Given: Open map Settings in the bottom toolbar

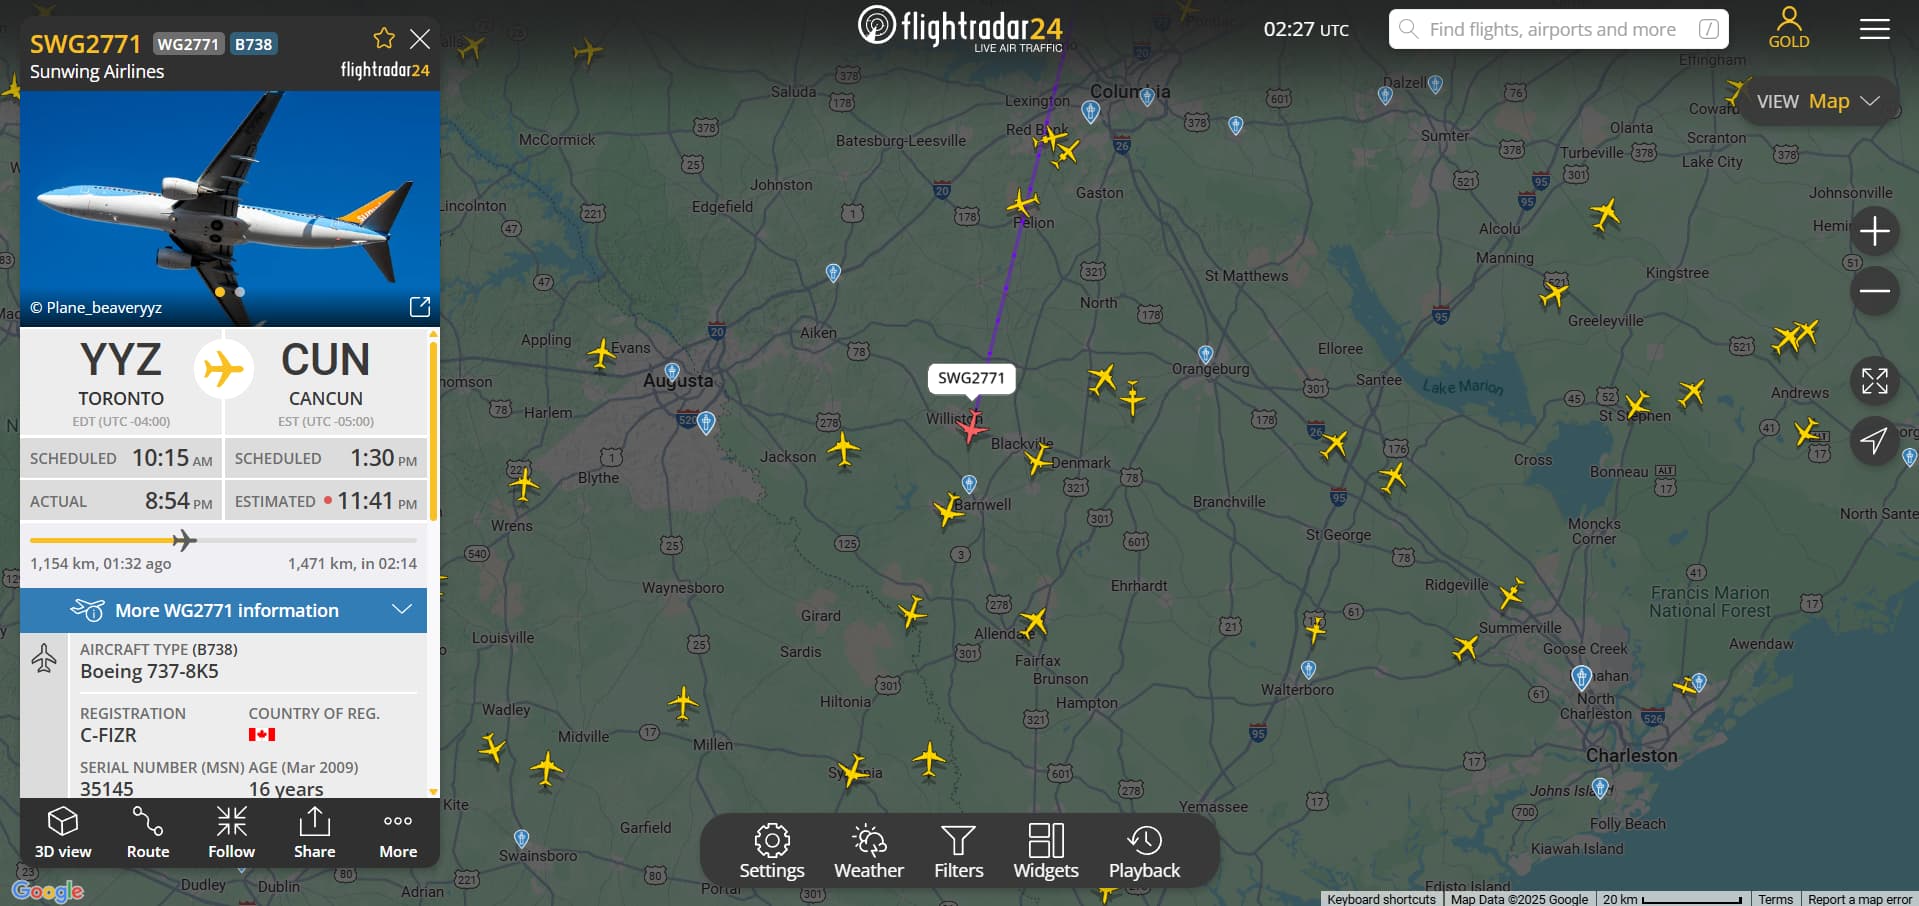Looking at the screenshot, I should click(771, 851).
